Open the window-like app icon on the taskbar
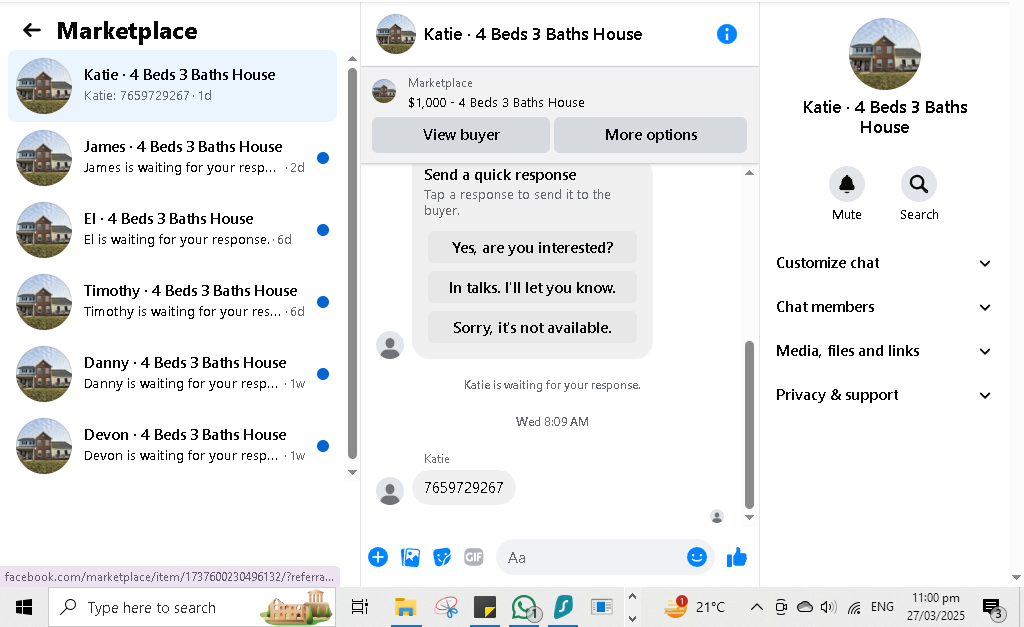 click(601, 607)
